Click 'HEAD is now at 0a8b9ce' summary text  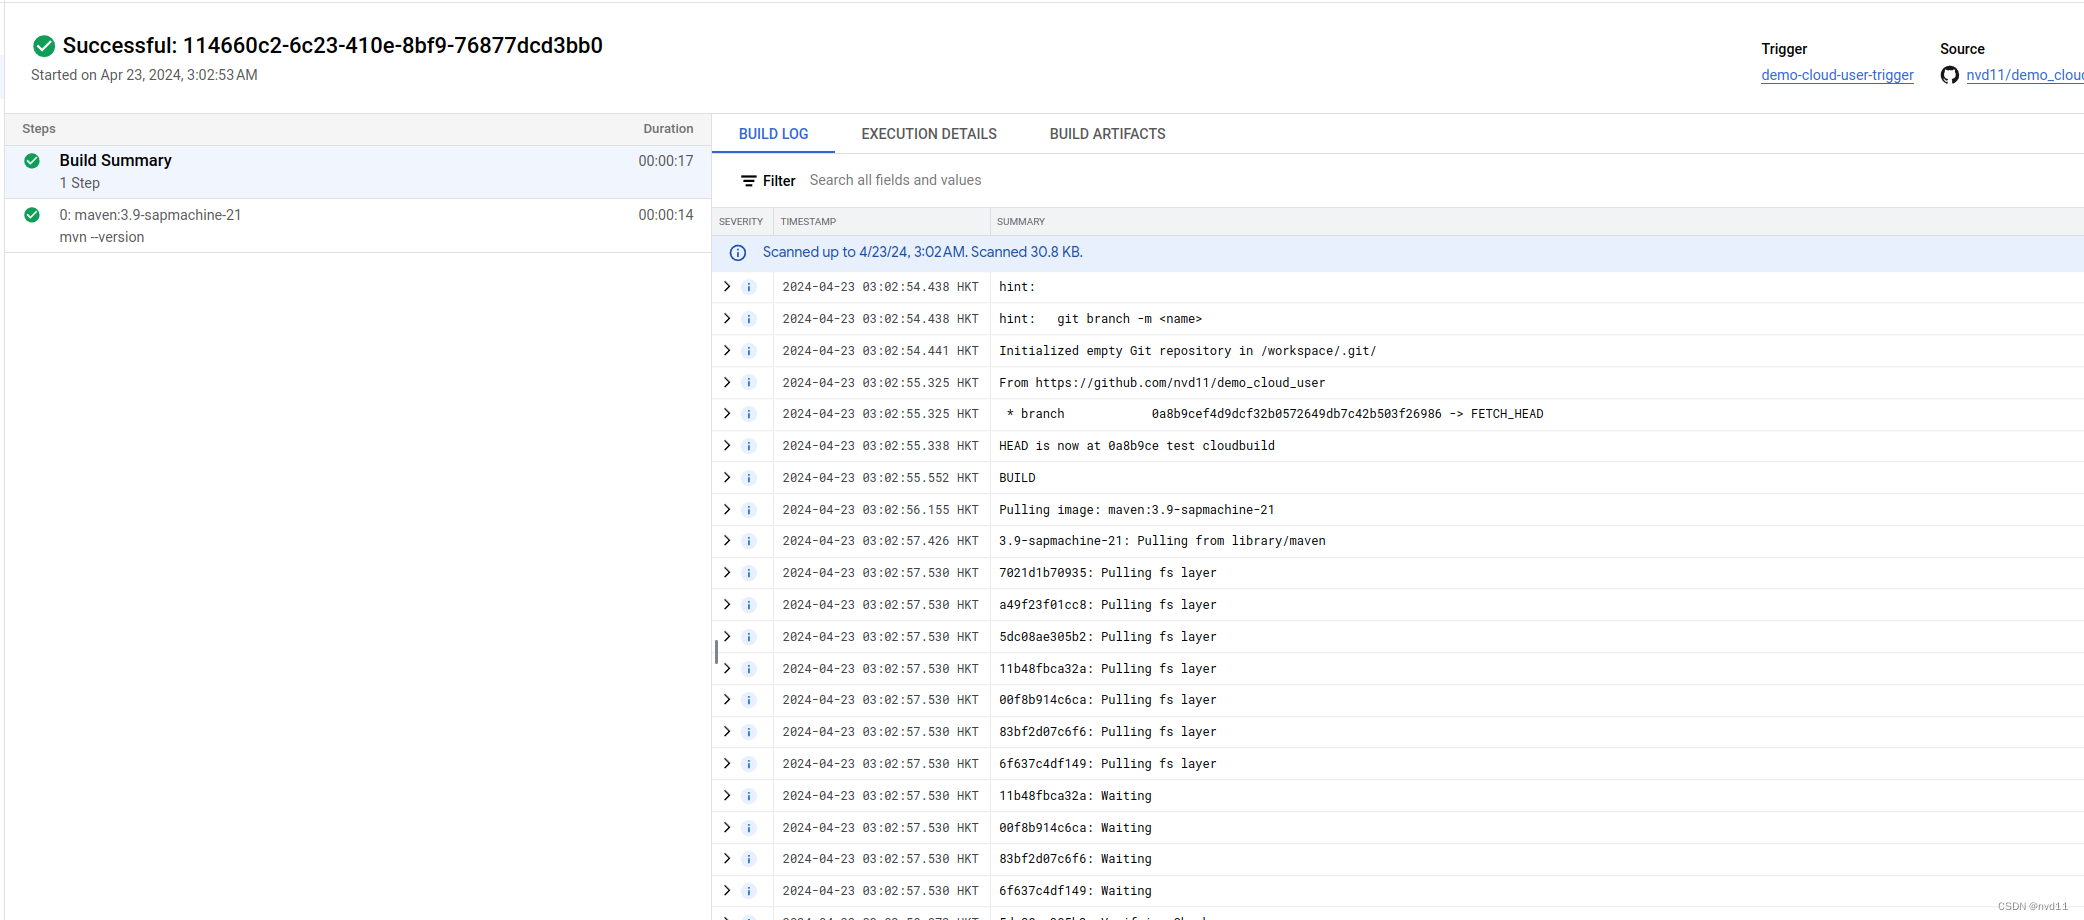pos(1136,446)
